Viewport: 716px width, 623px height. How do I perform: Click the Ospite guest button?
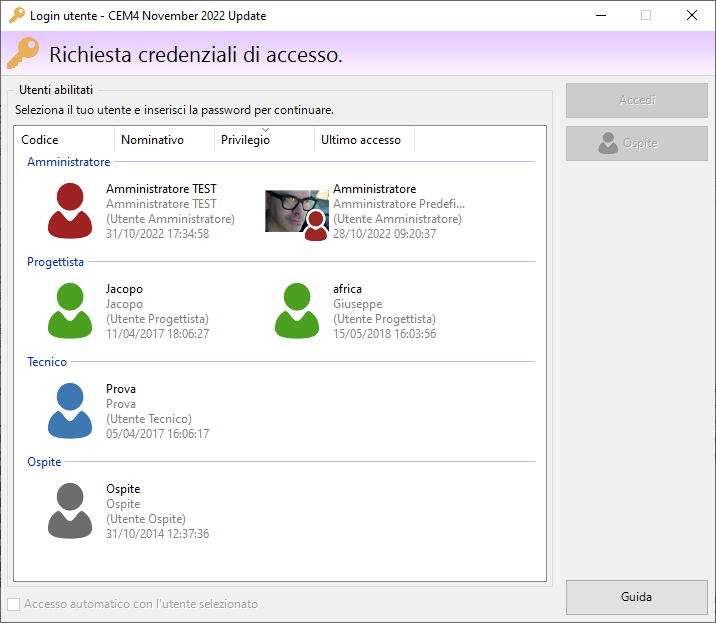point(637,143)
